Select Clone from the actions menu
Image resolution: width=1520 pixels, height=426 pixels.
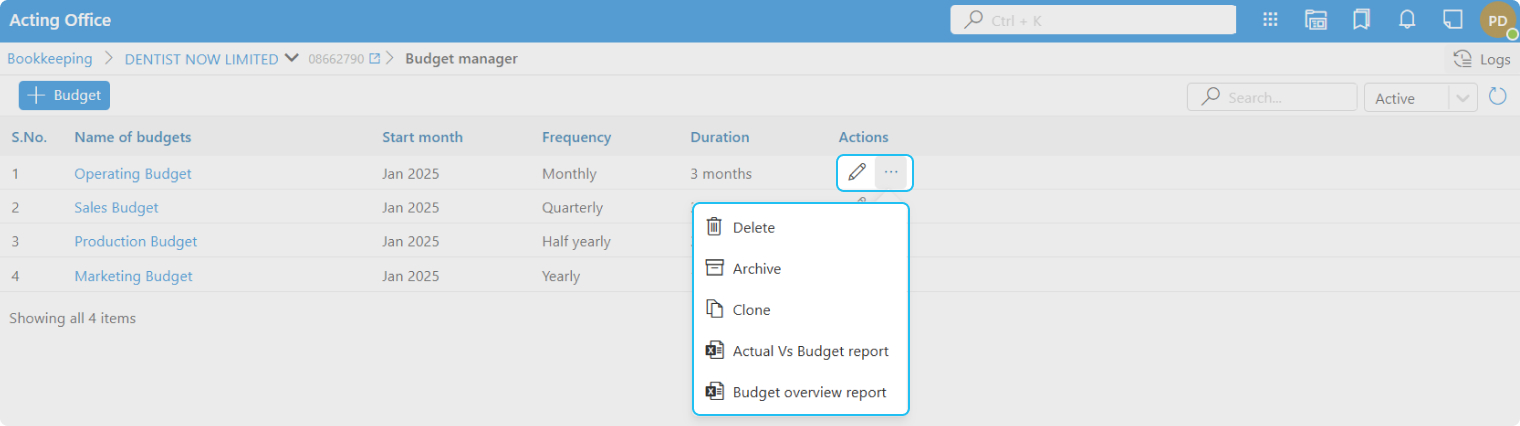tap(751, 310)
